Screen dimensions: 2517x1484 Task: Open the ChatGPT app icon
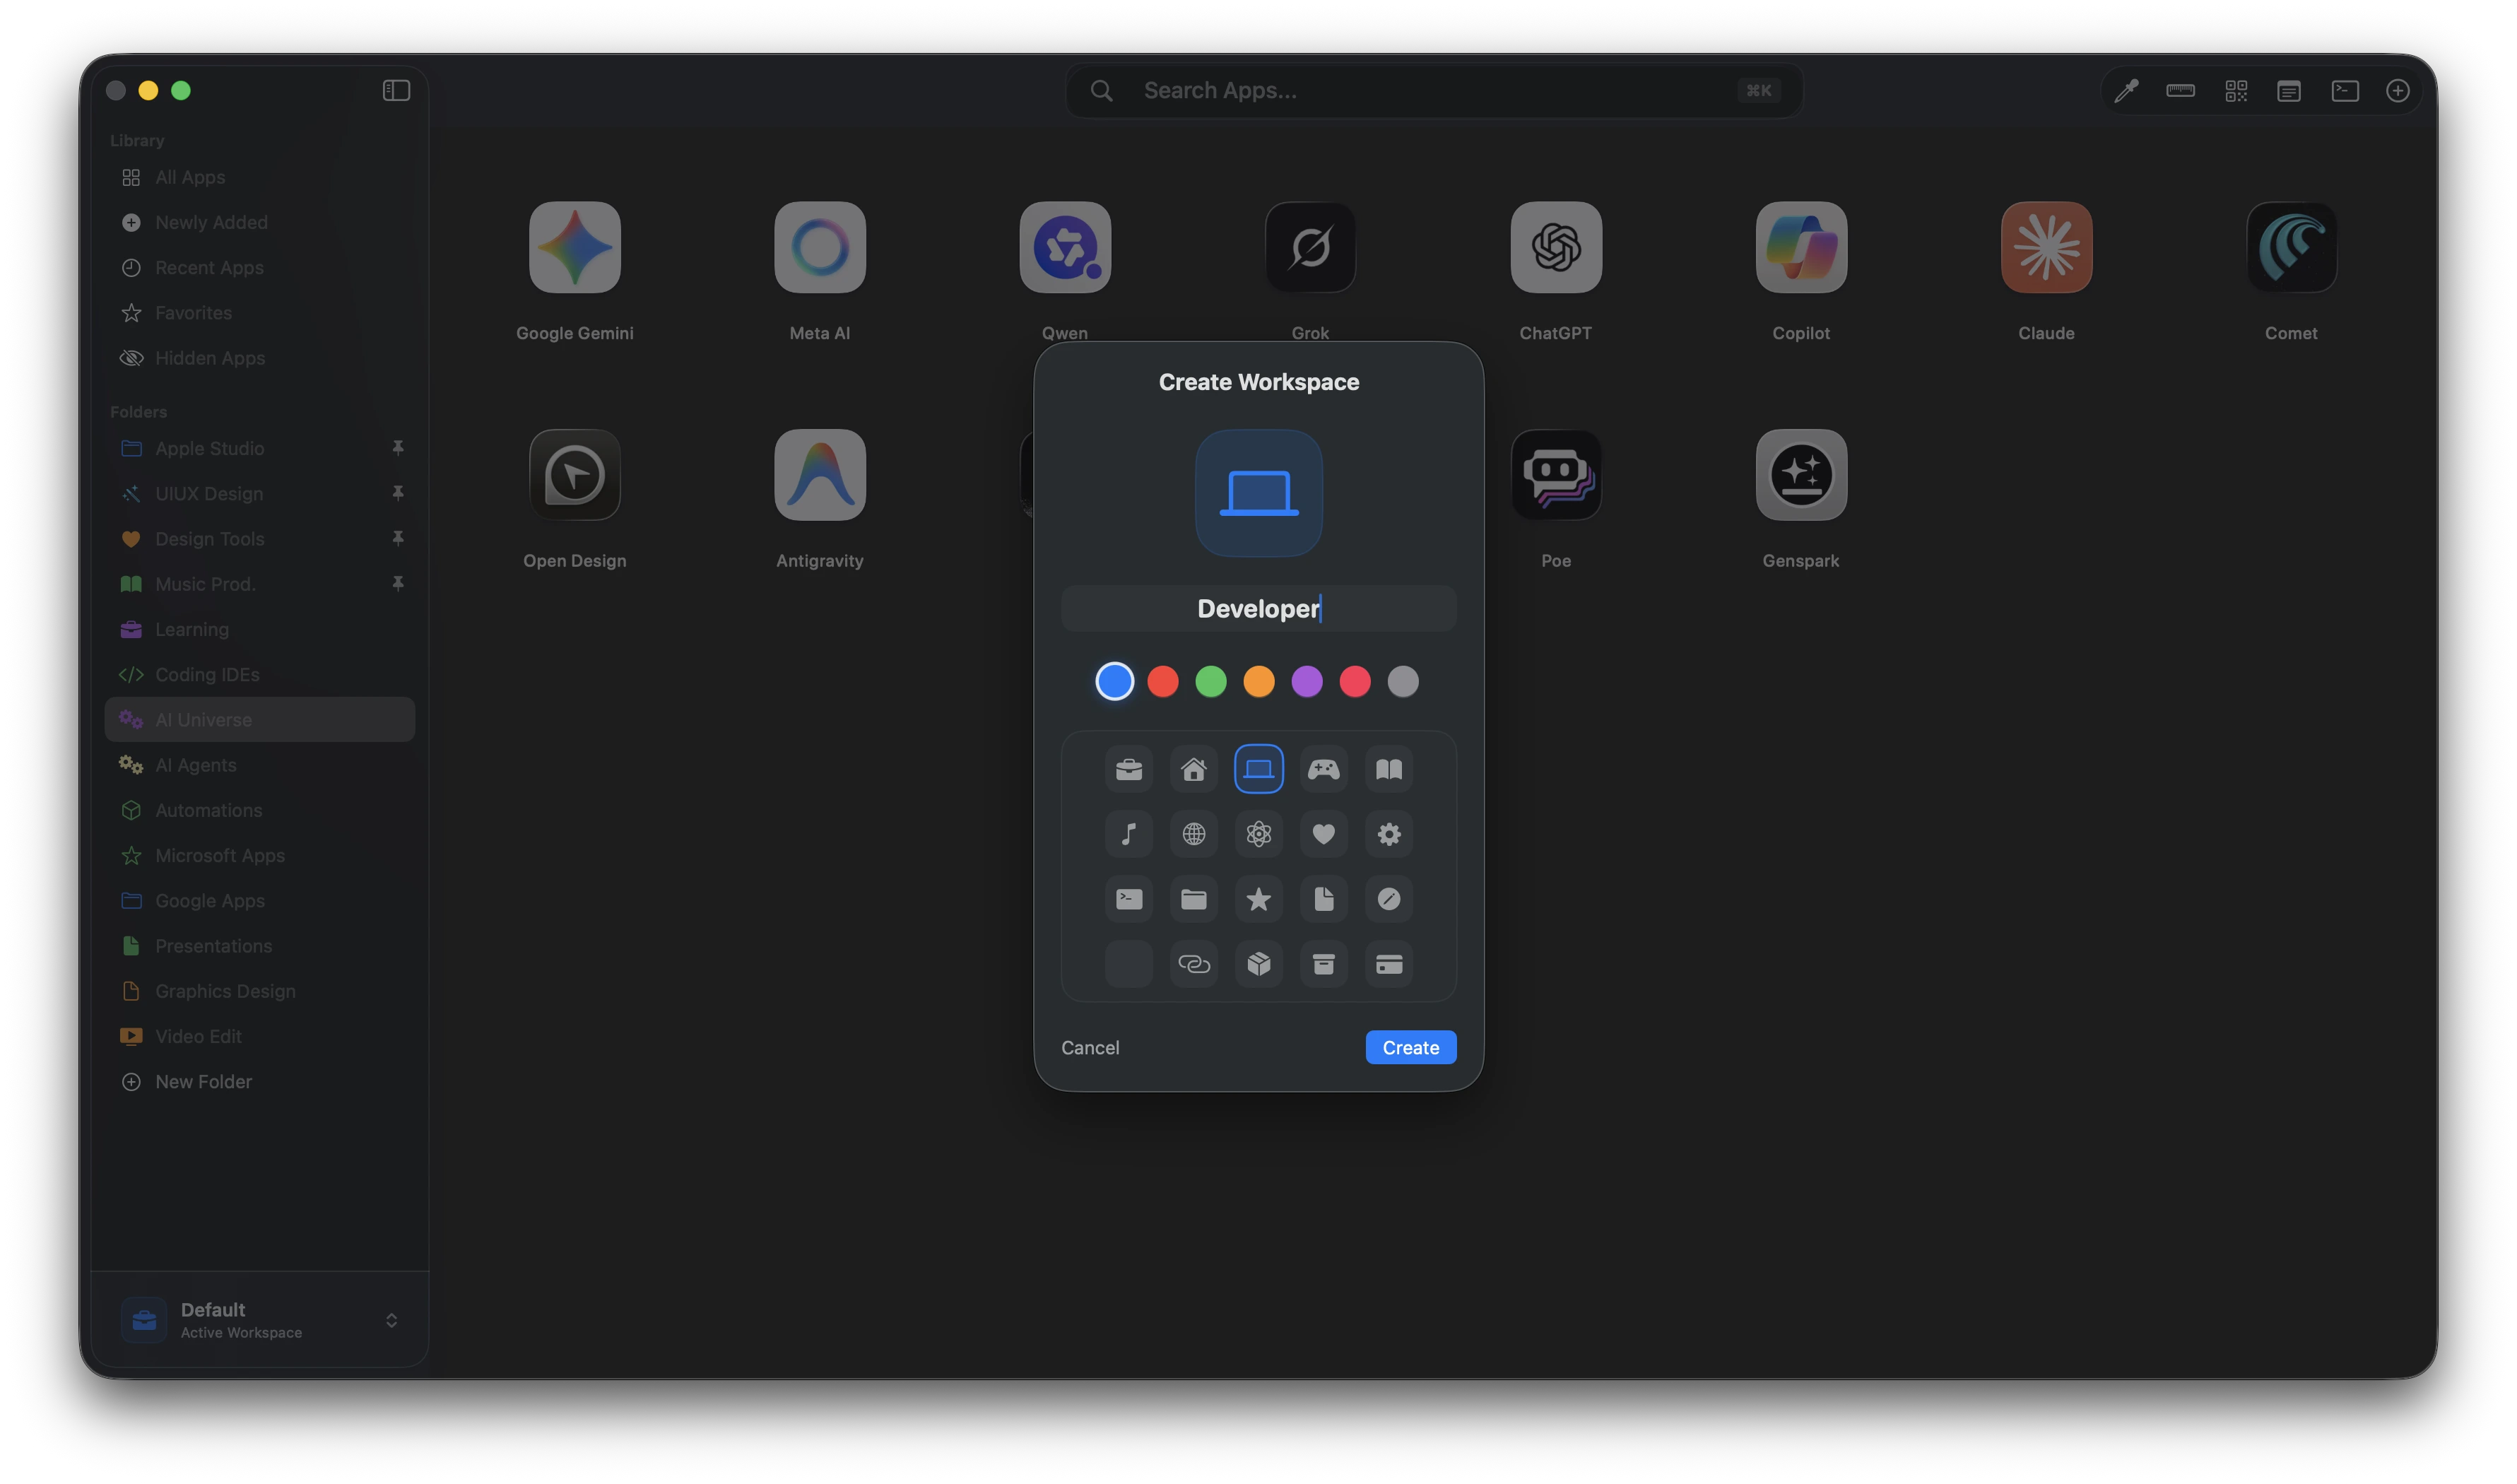coord(1556,247)
